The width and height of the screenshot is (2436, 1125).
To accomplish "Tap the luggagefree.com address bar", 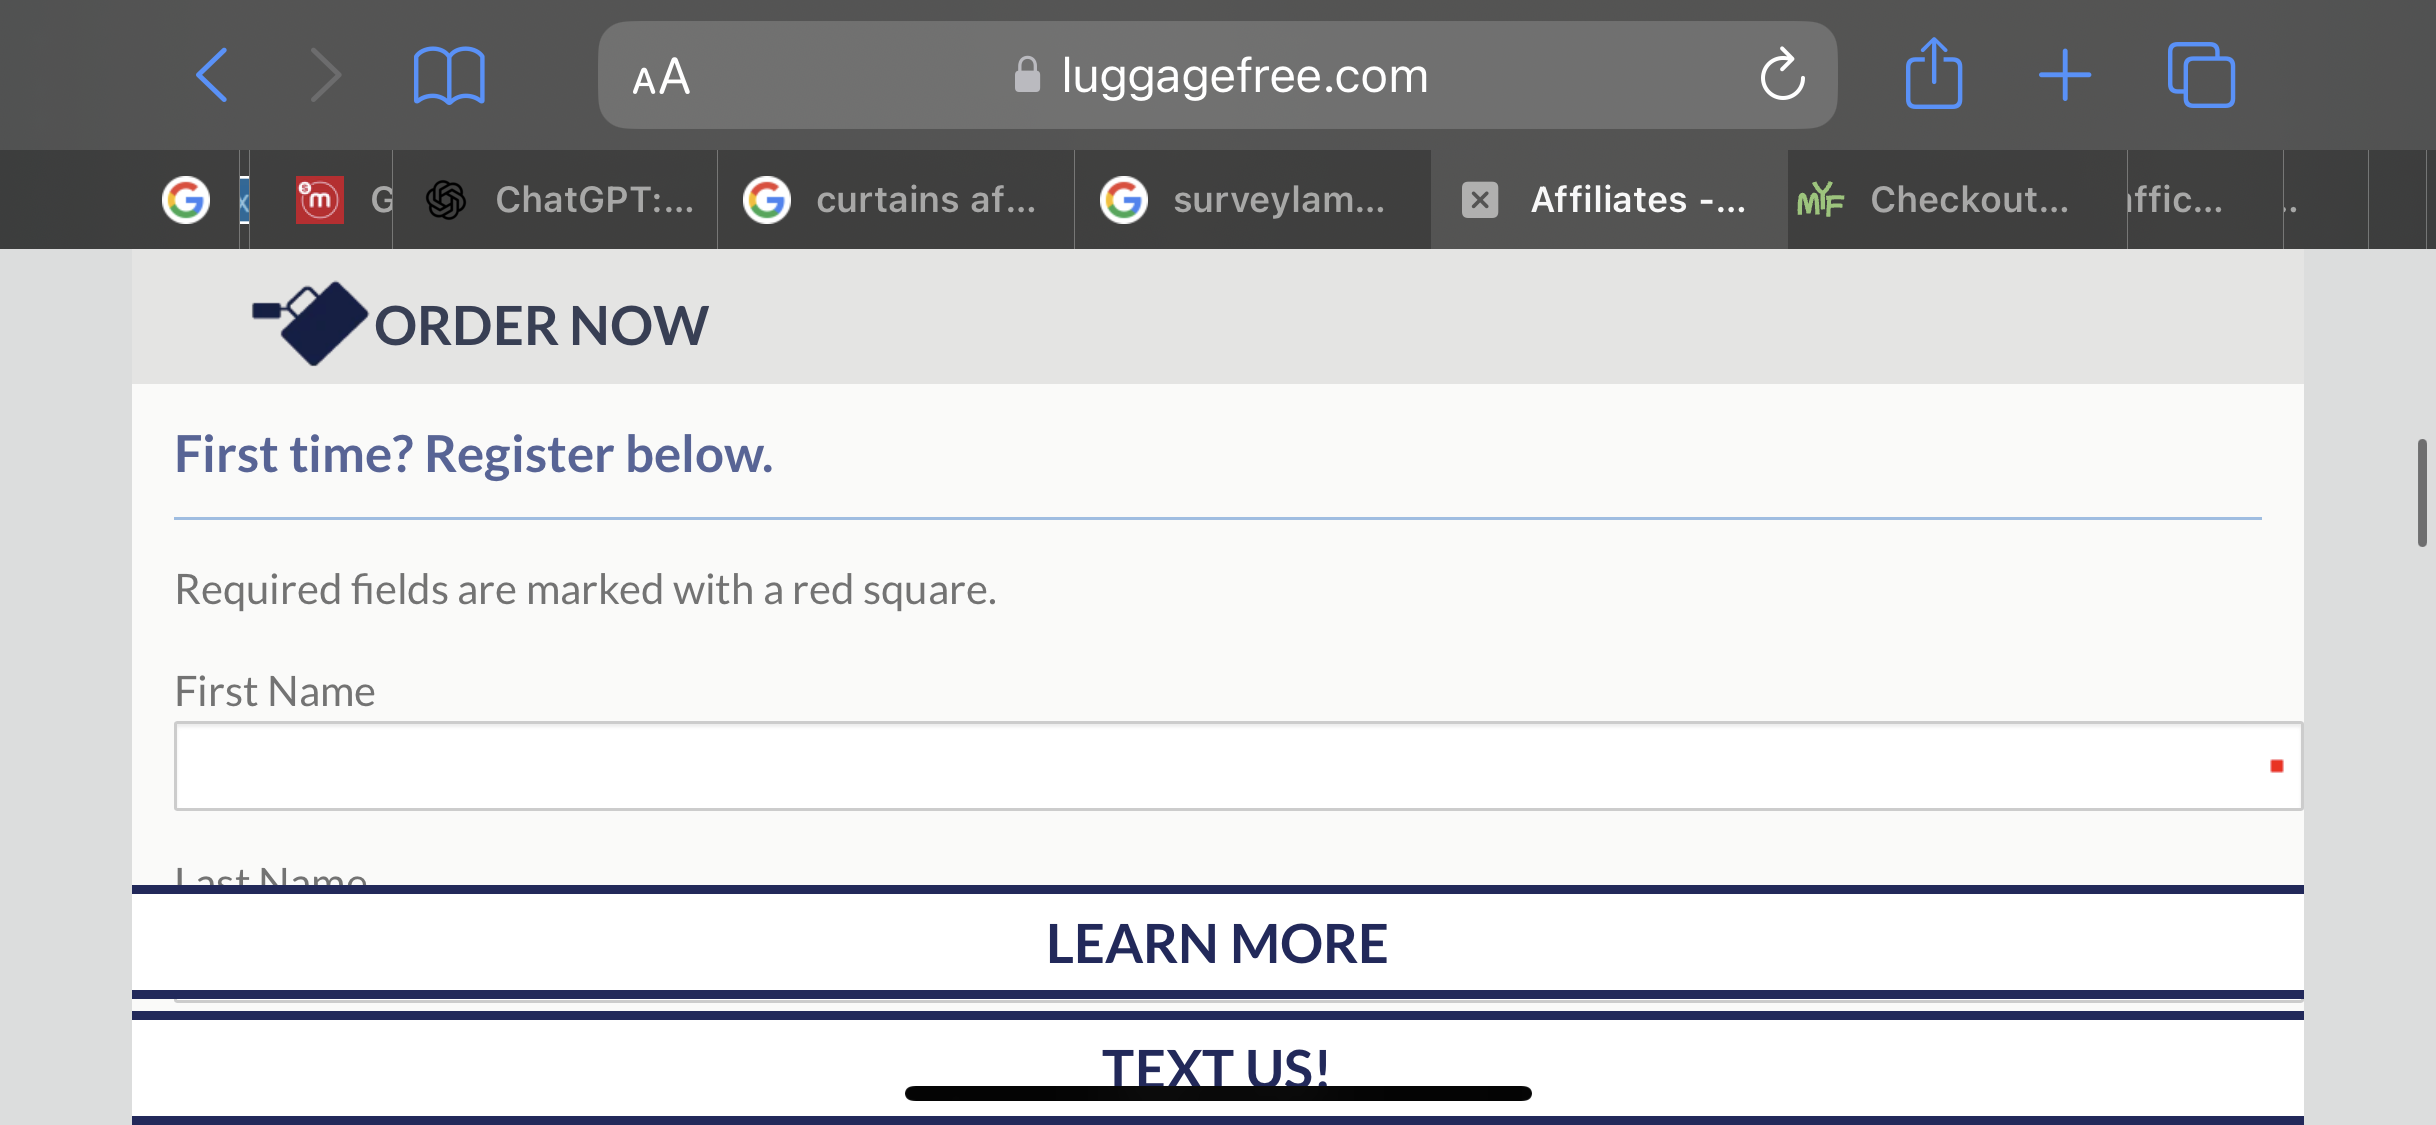I will coord(1217,75).
